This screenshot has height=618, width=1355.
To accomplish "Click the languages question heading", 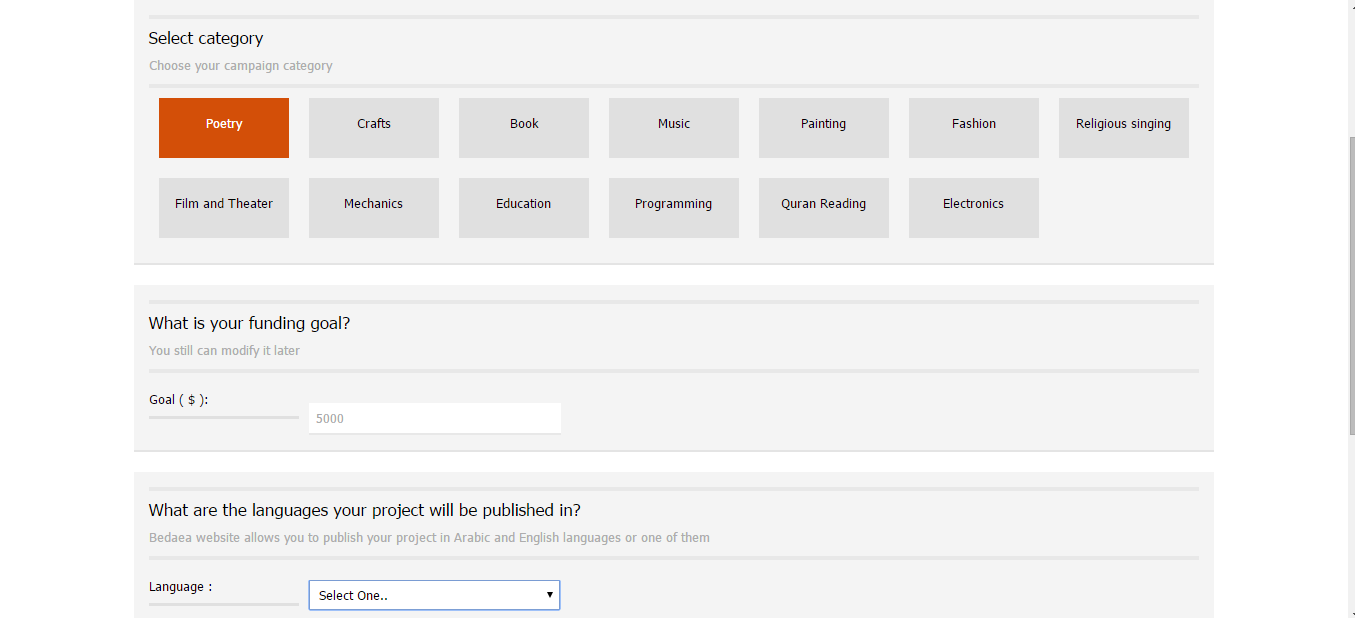I will coord(365,510).
